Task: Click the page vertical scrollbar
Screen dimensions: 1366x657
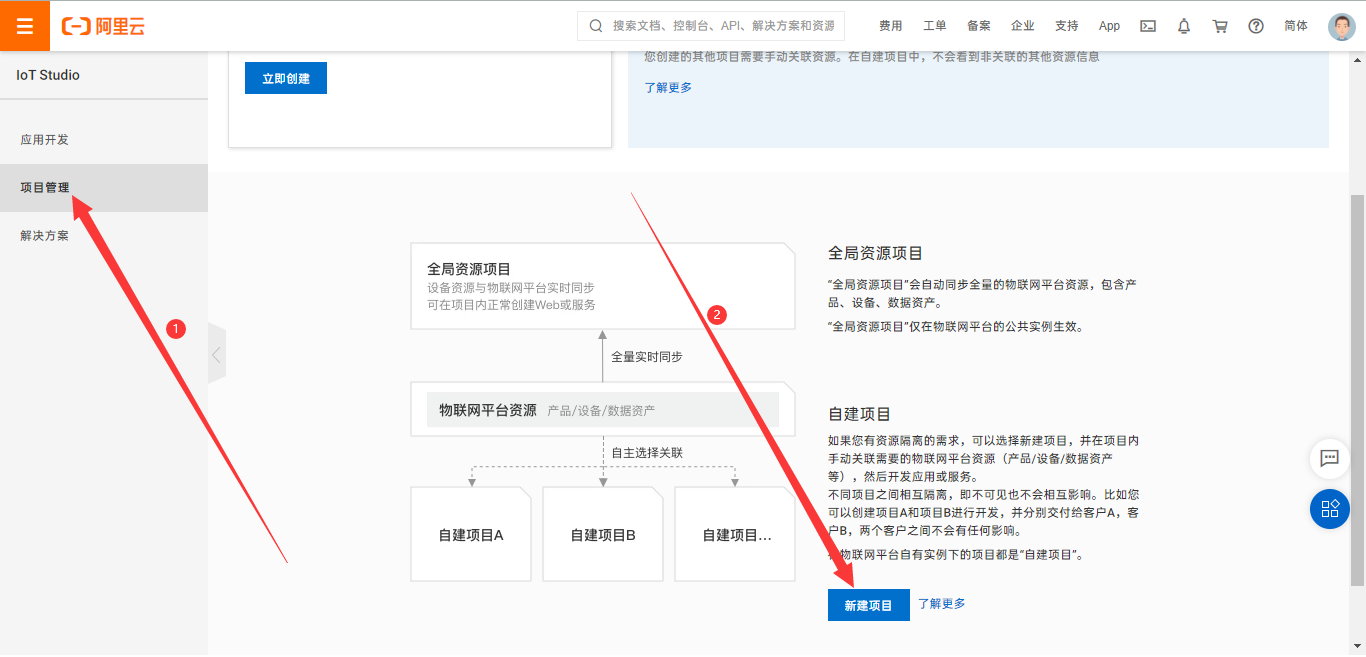Action: [1357, 390]
